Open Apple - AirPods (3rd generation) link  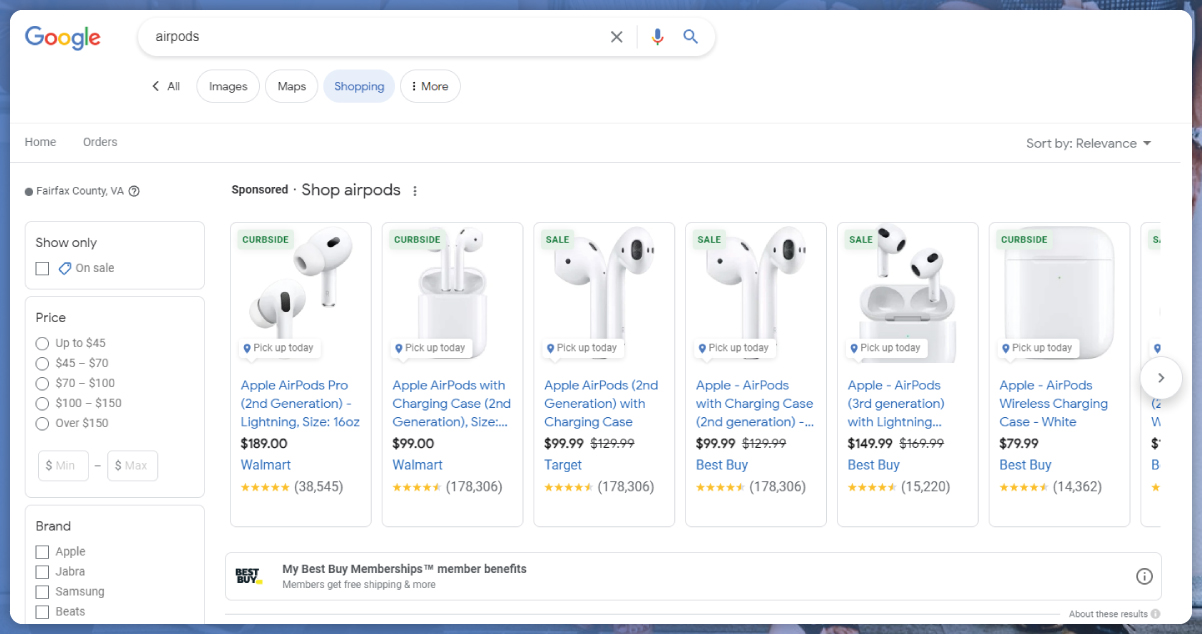896,404
